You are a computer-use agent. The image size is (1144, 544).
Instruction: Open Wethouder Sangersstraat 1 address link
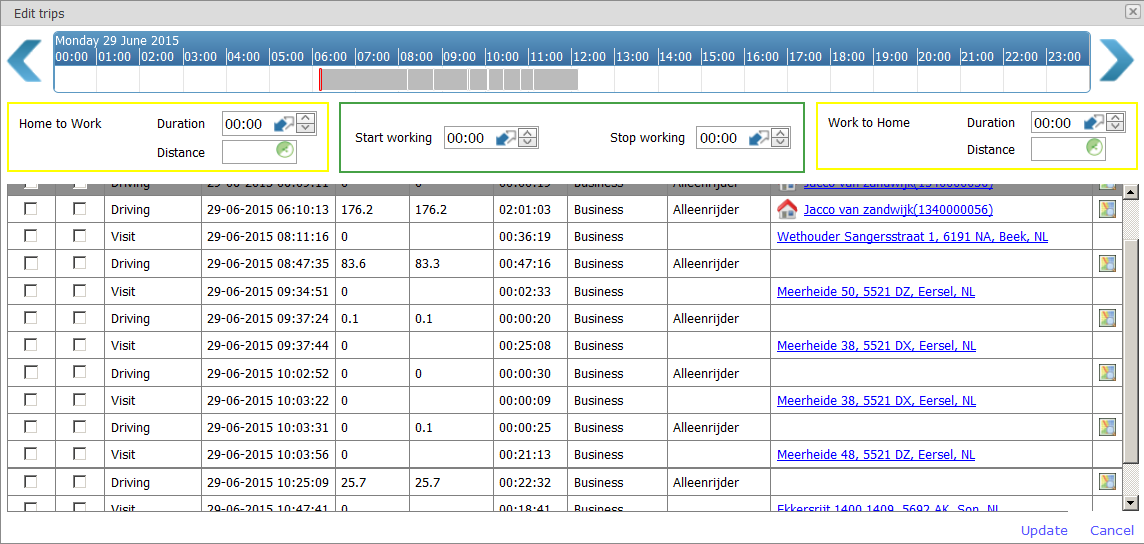coord(912,237)
